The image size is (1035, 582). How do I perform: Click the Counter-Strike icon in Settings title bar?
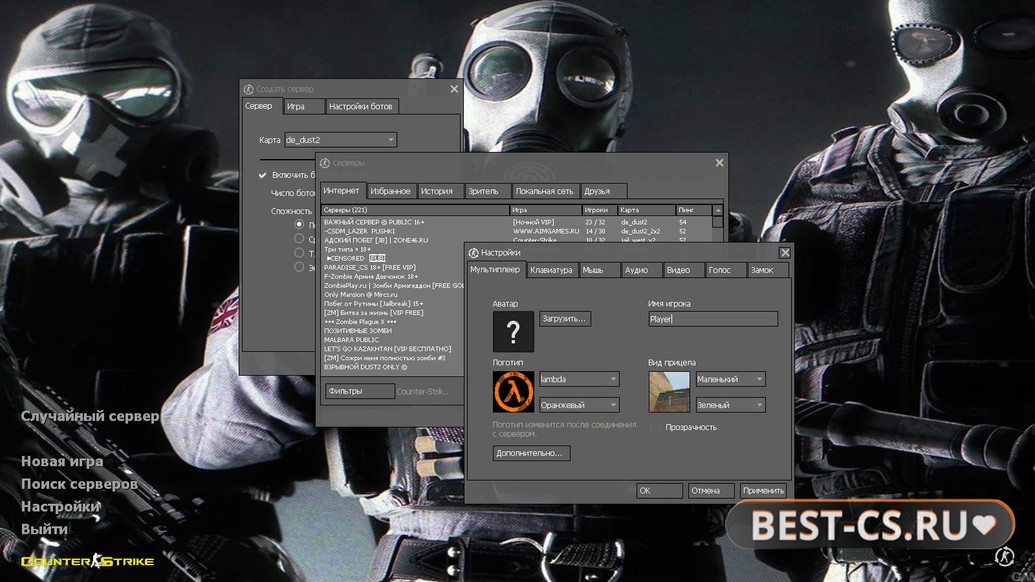[x=473, y=253]
